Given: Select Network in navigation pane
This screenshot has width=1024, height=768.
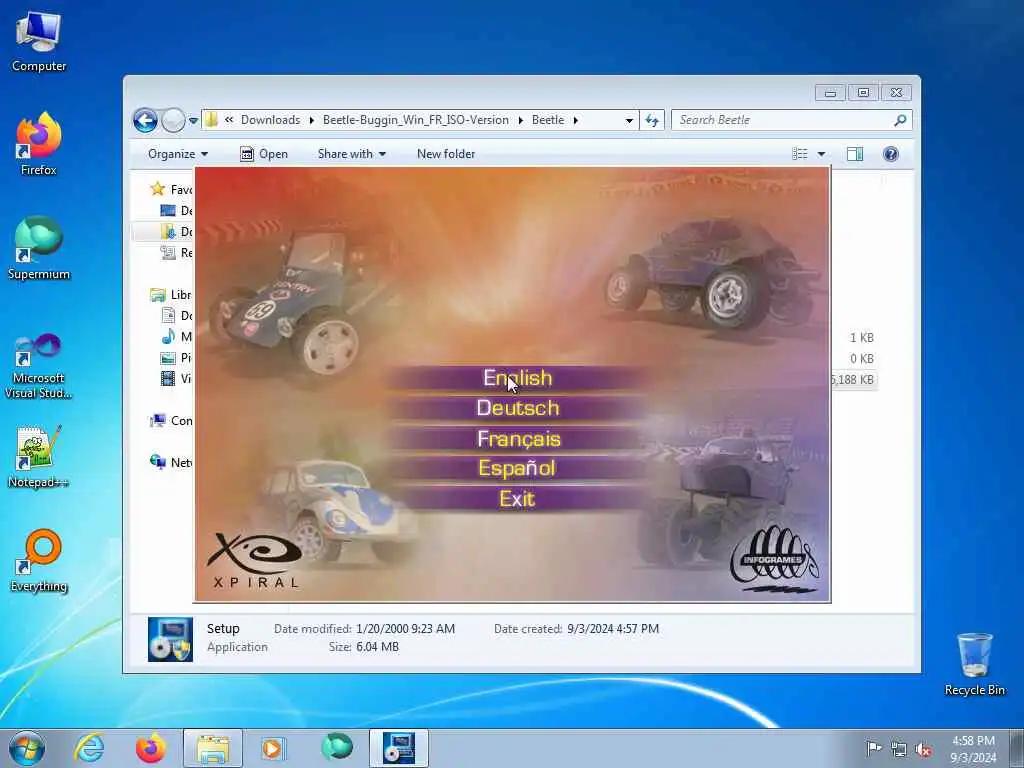Looking at the screenshot, I should (x=171, y=462).
